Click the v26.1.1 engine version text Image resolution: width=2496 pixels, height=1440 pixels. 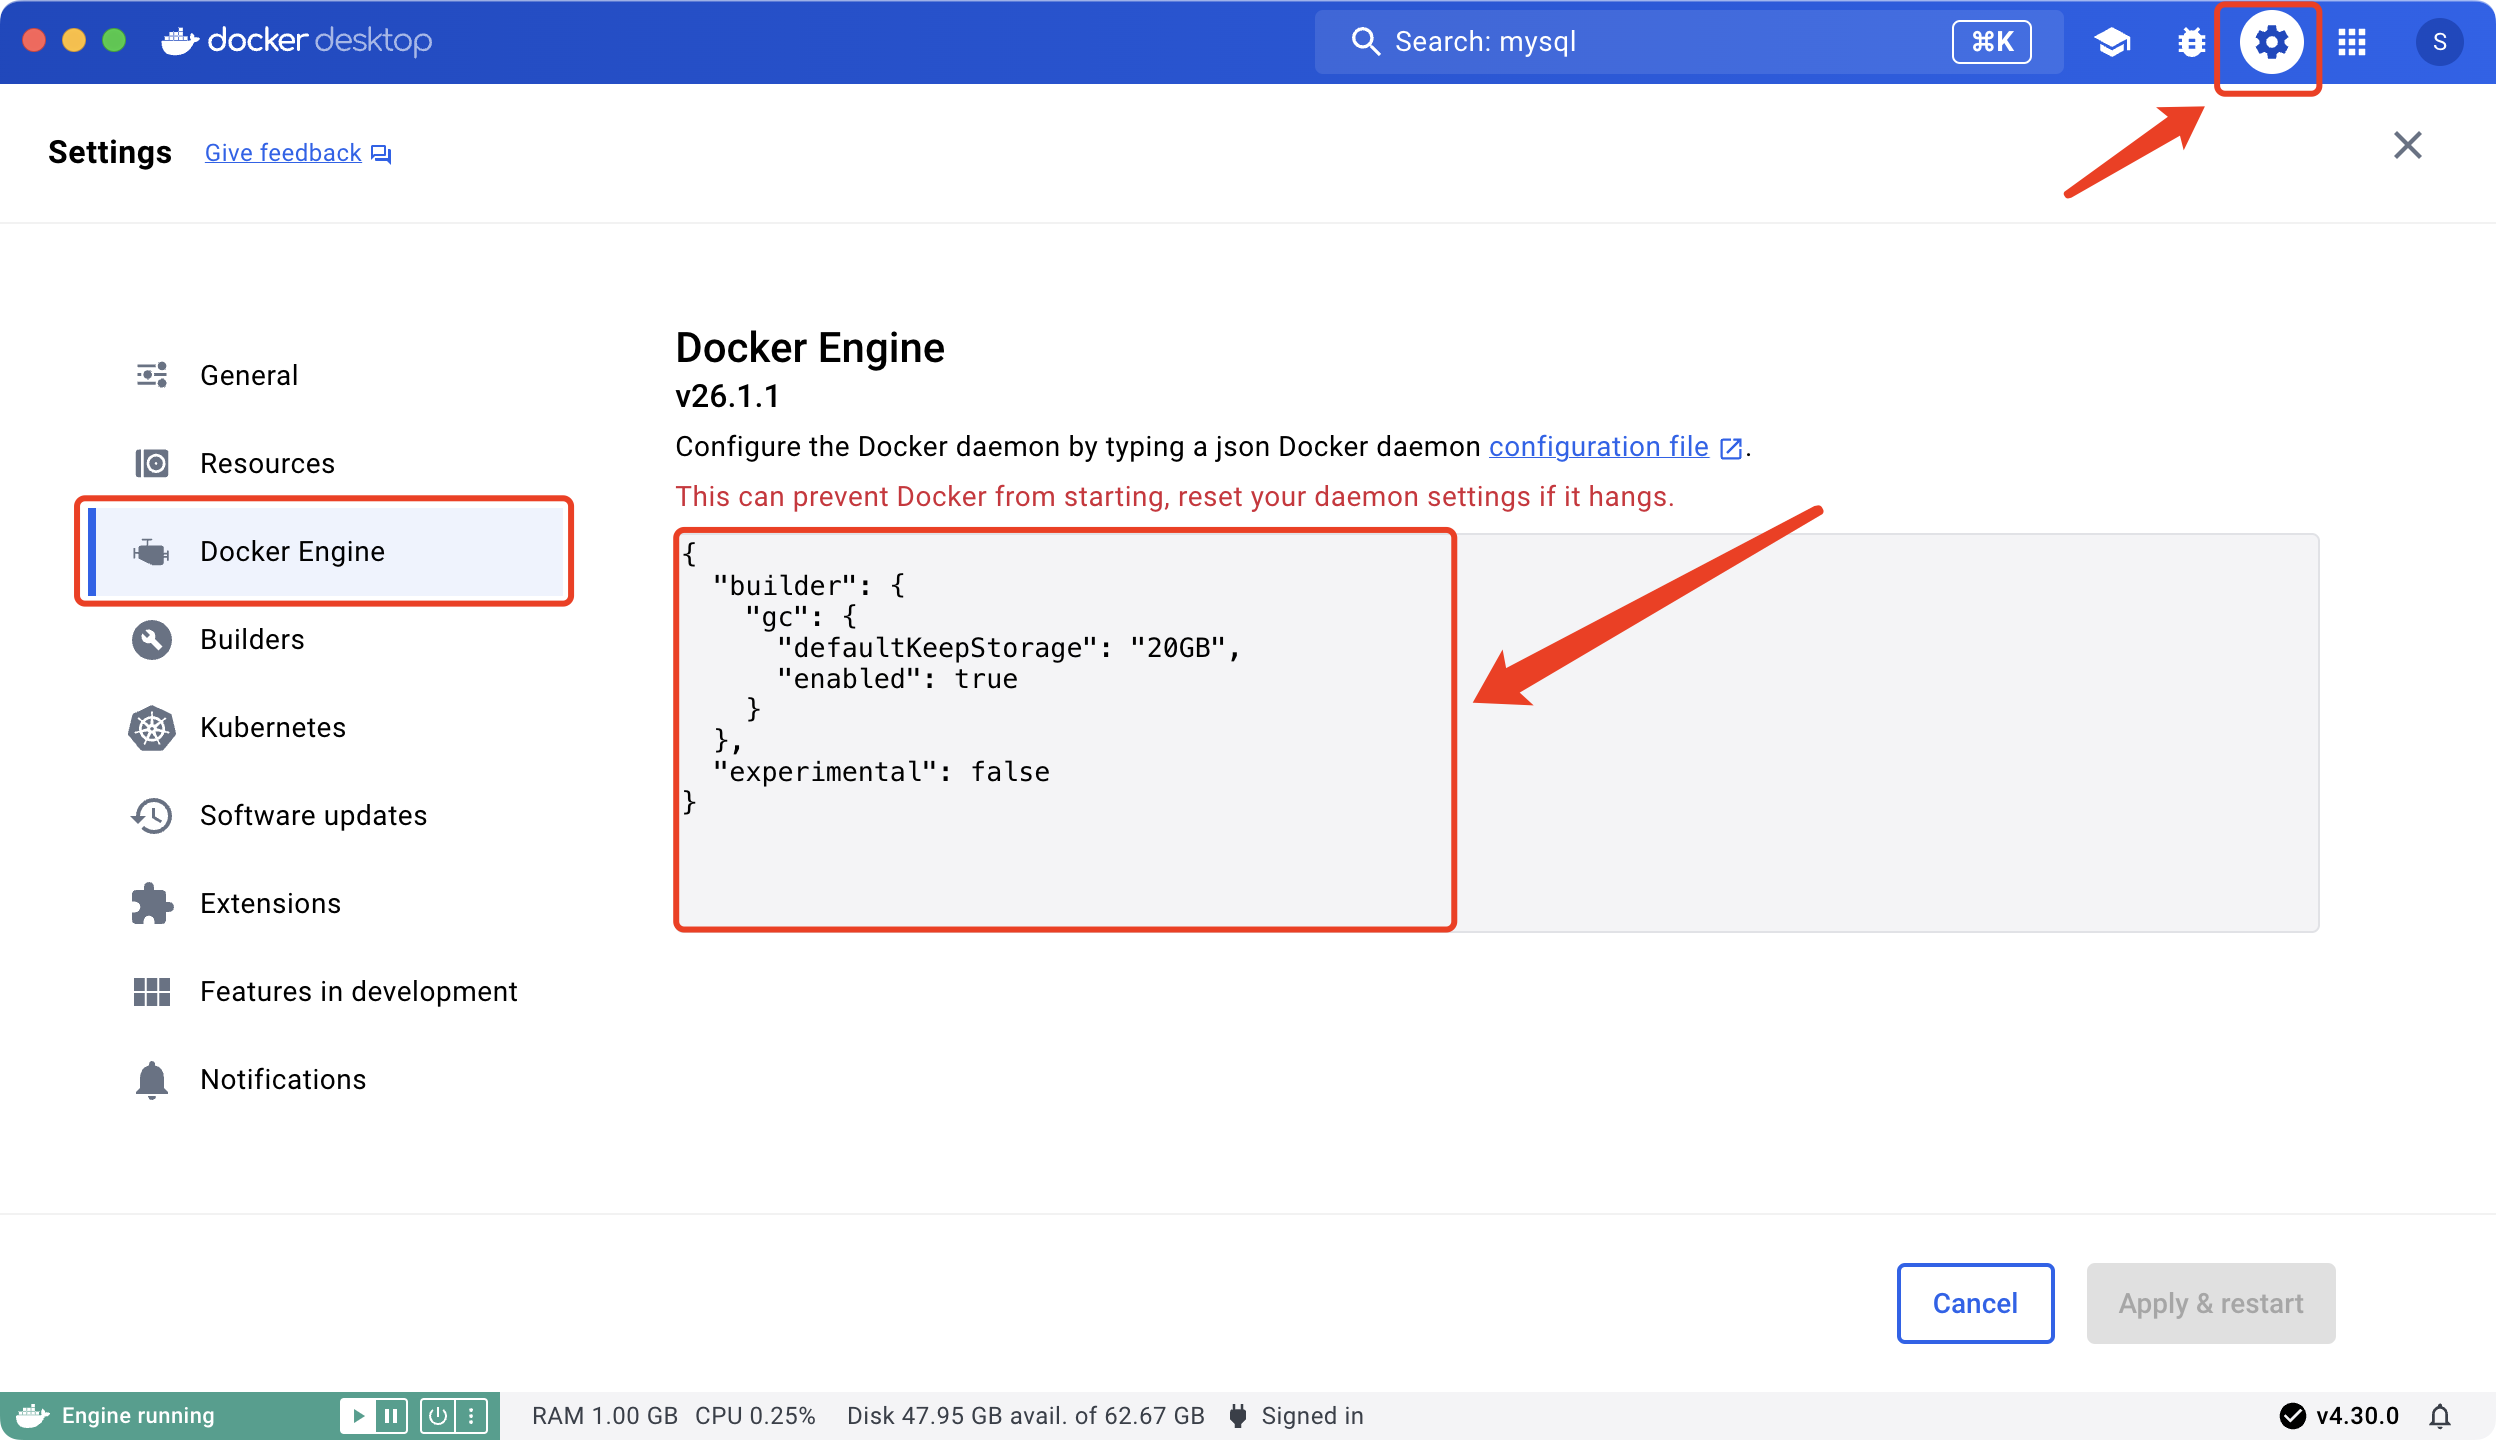click(727, 396)
